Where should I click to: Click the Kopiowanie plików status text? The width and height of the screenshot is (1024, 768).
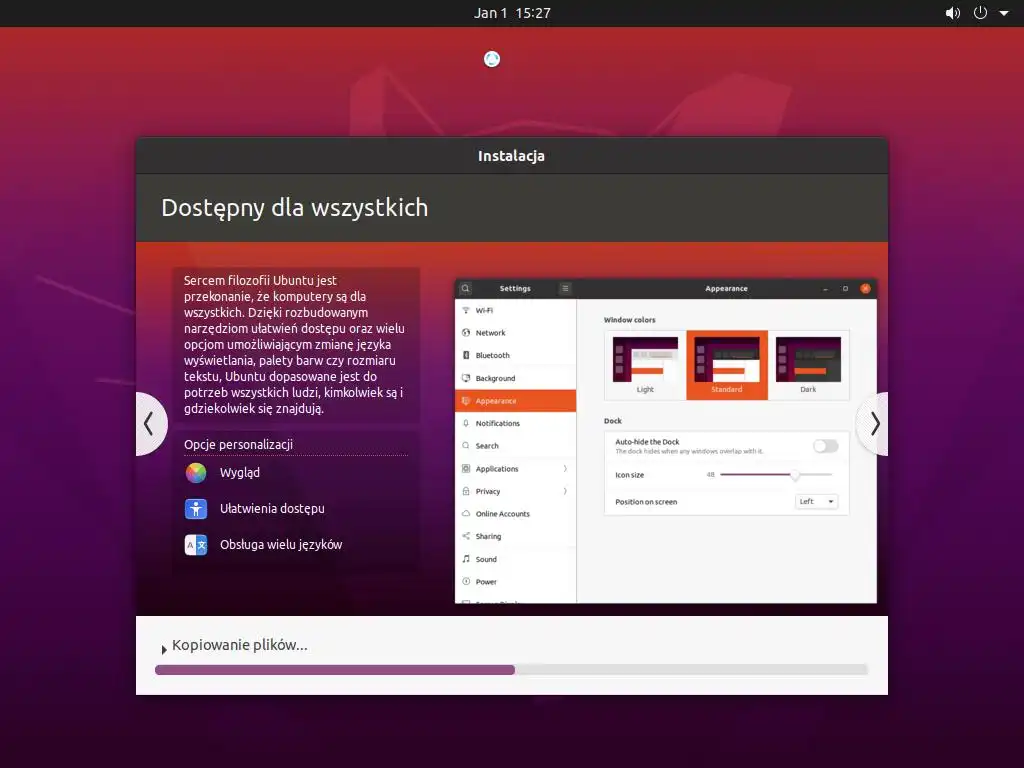240,645
